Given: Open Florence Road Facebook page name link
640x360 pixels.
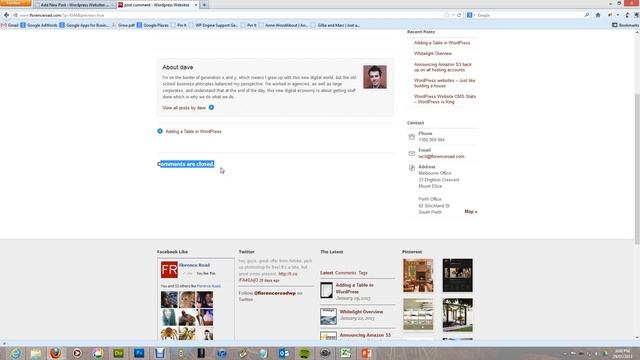Looking at the screenshot, I should click(194, 265).
